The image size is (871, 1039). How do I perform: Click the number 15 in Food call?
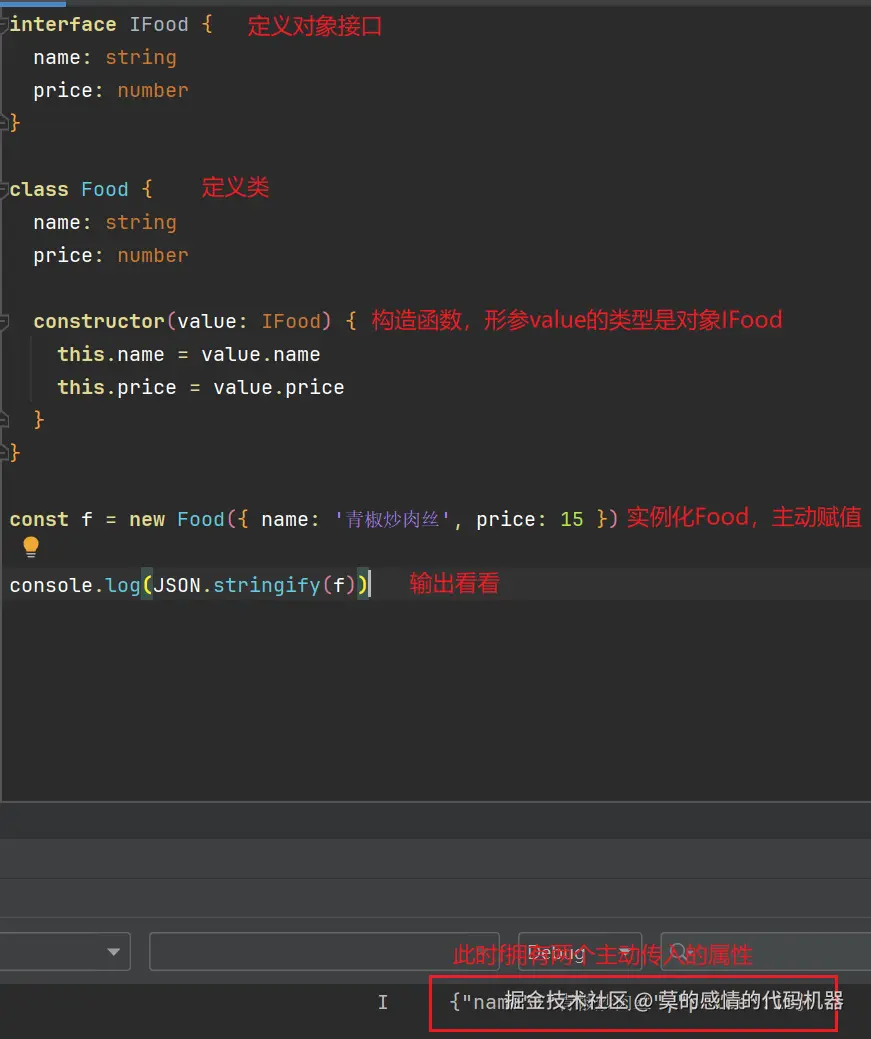point(571,520)
